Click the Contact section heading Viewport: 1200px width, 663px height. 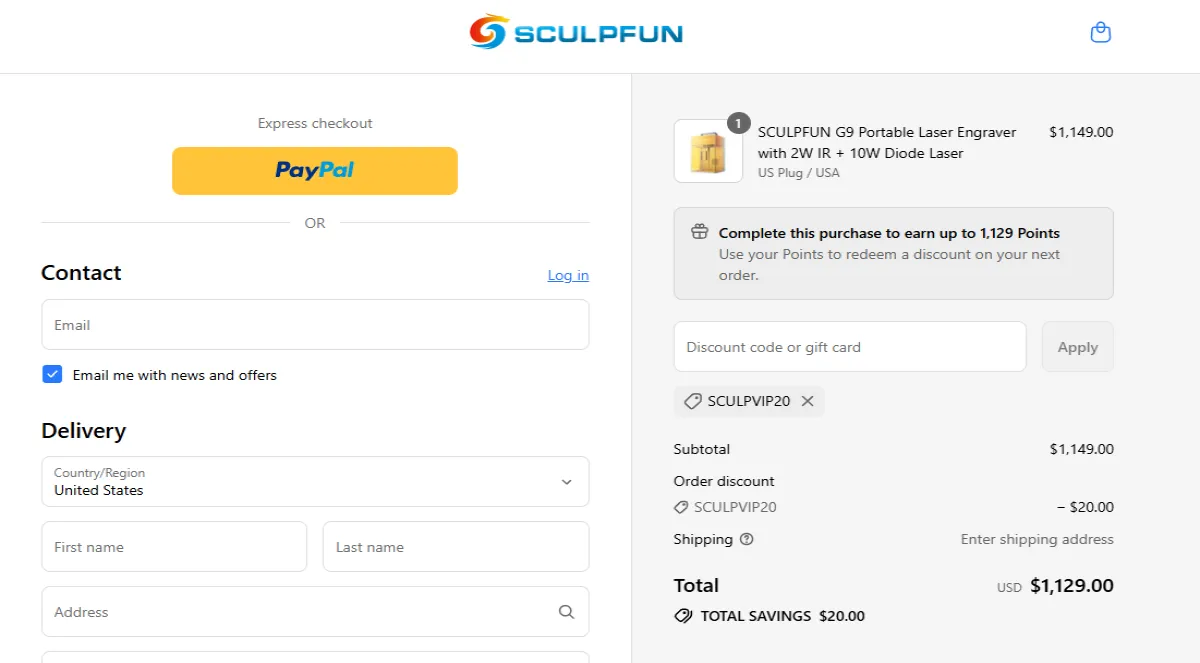(x=81, y=273)
